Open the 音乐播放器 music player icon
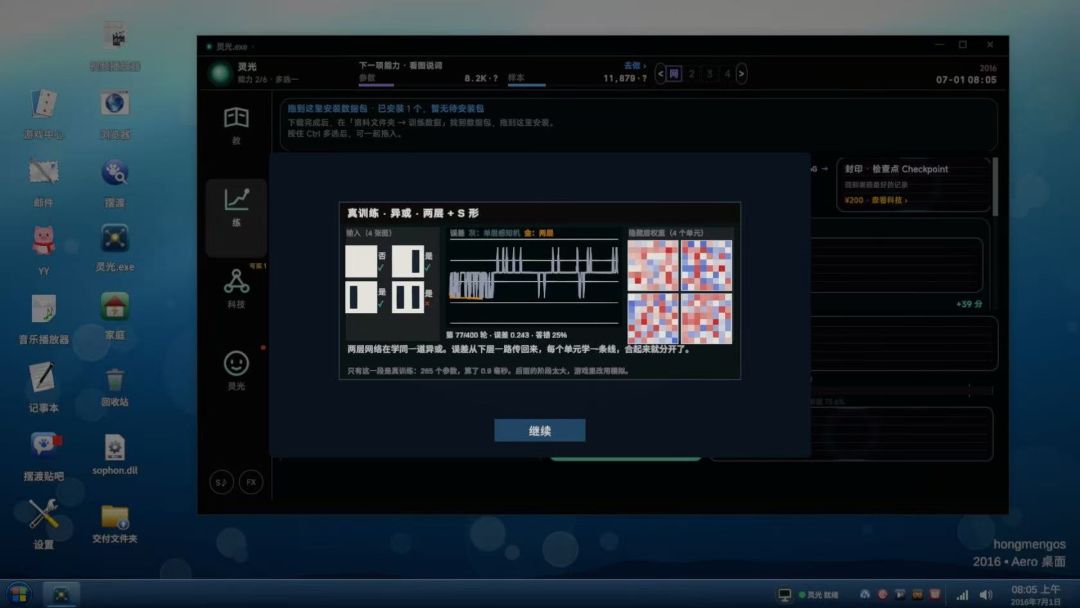This screenshot has width=1080, height=608. 43,318
